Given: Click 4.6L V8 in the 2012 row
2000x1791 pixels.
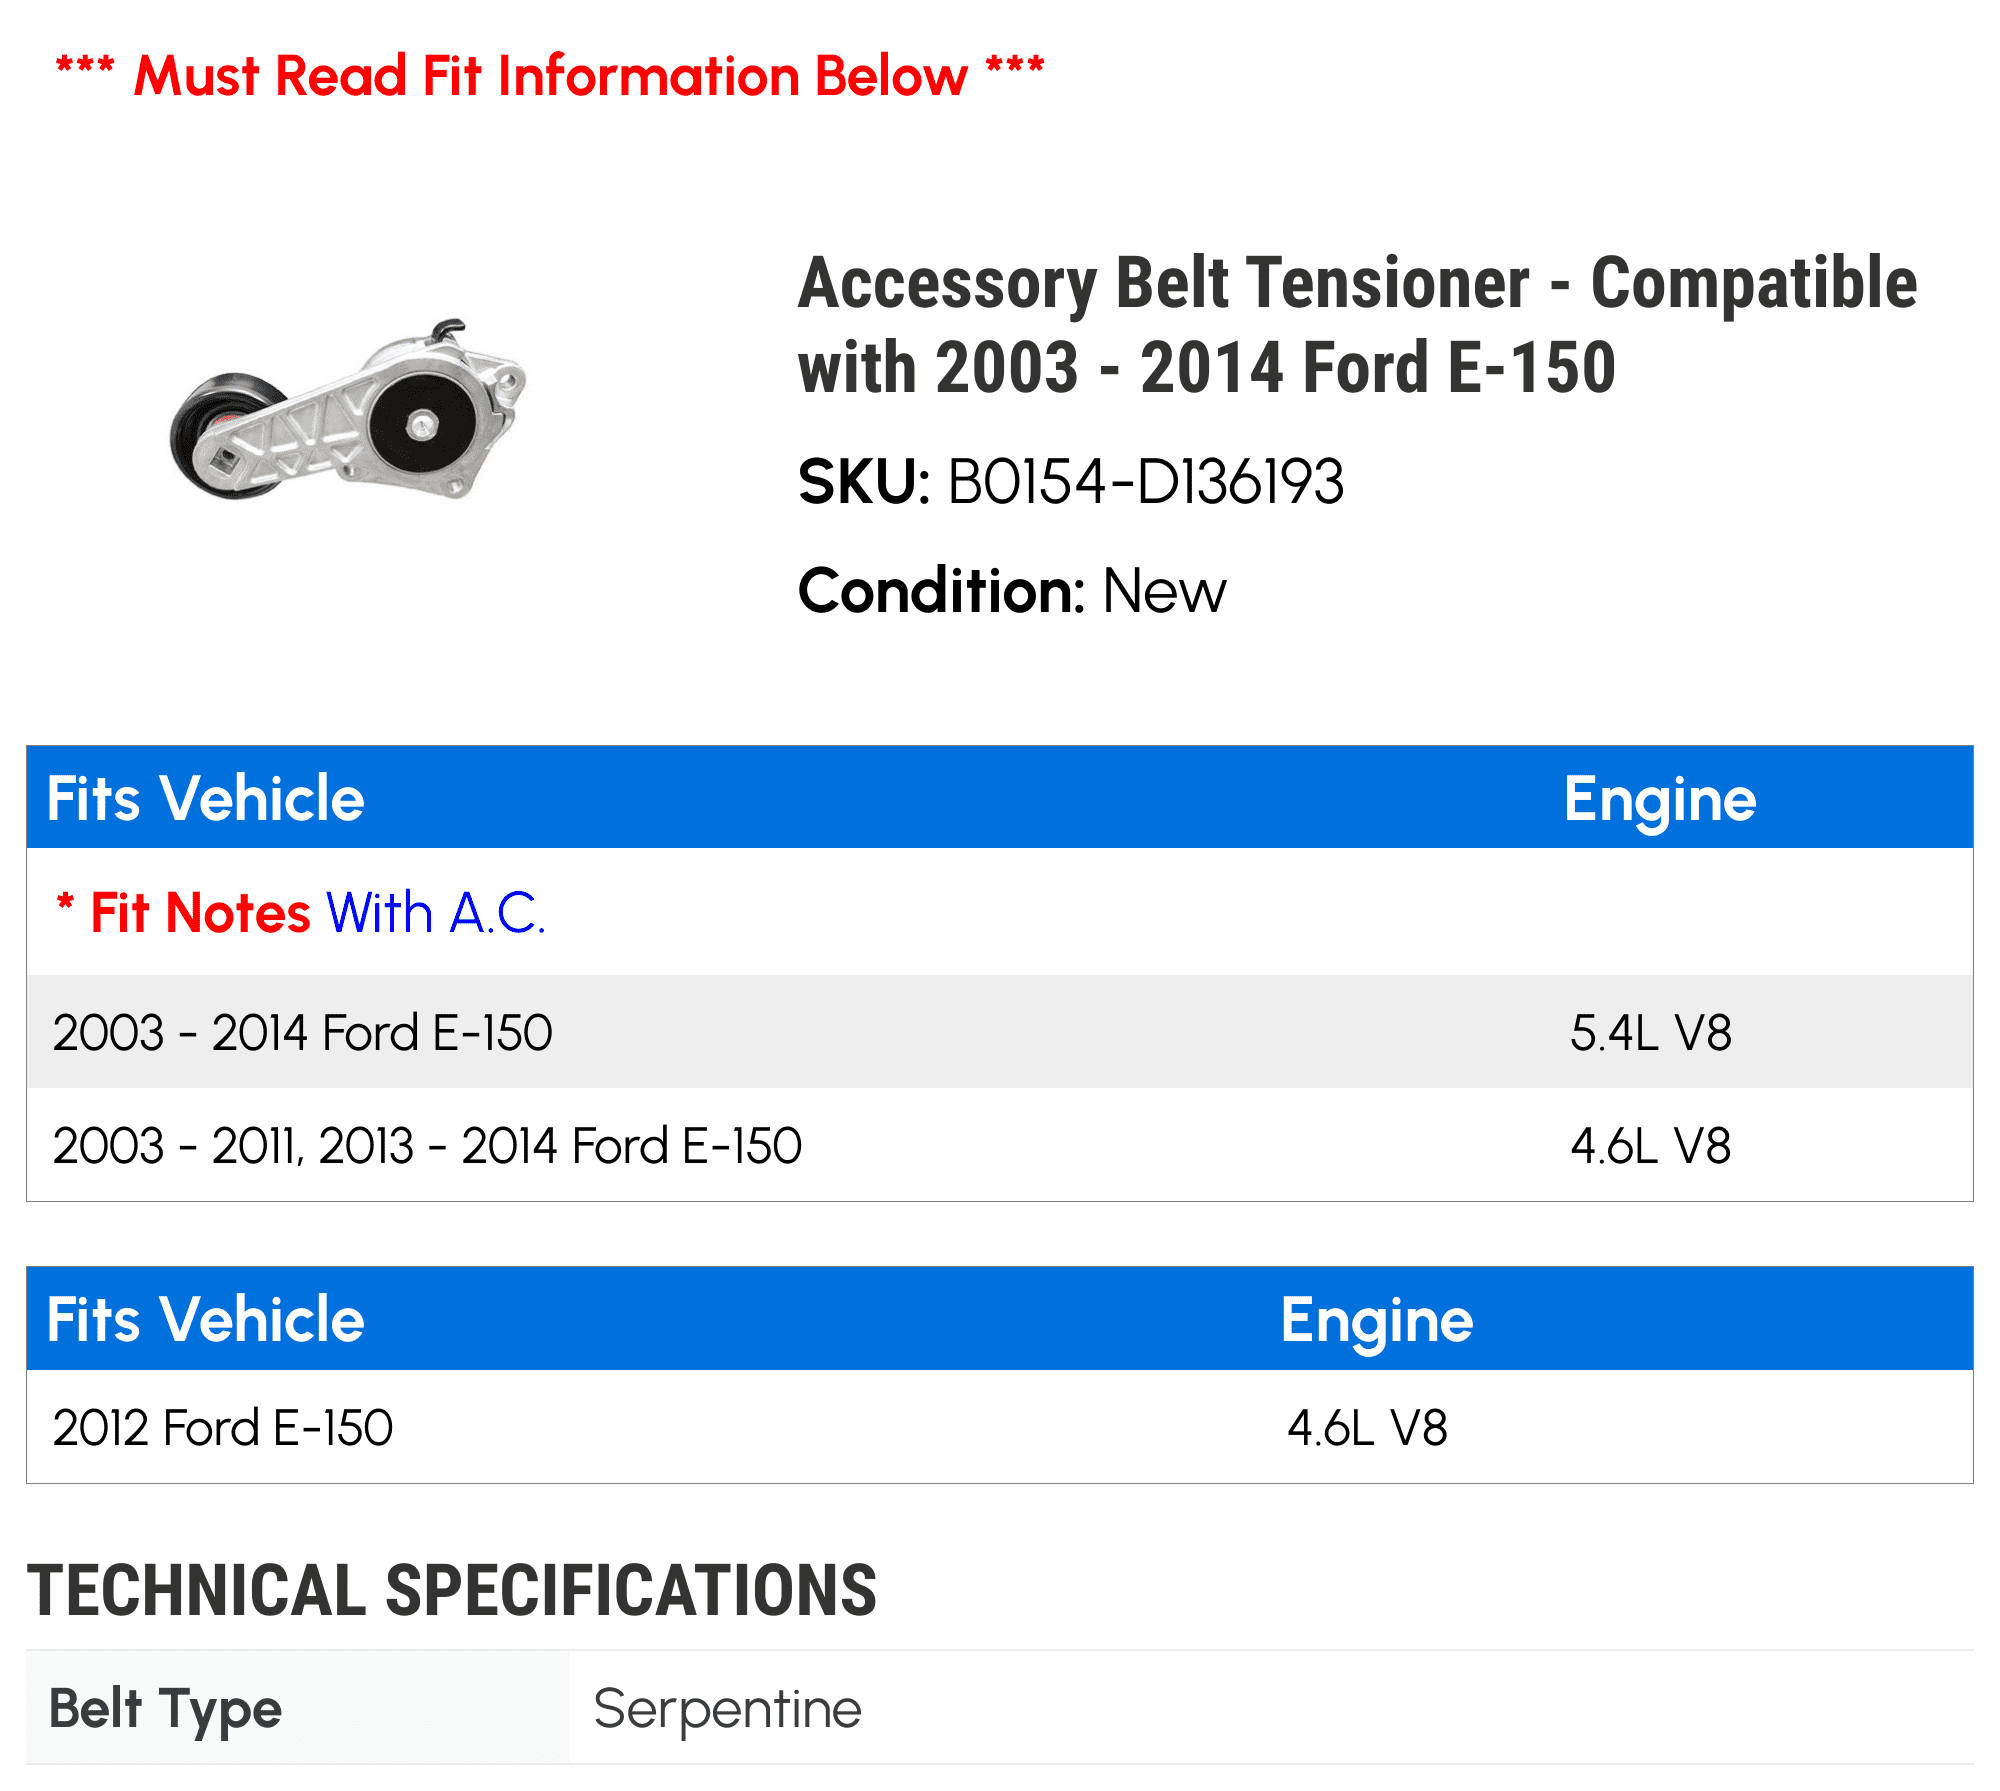Looking at the screenshot, I should point(1367,1428).
